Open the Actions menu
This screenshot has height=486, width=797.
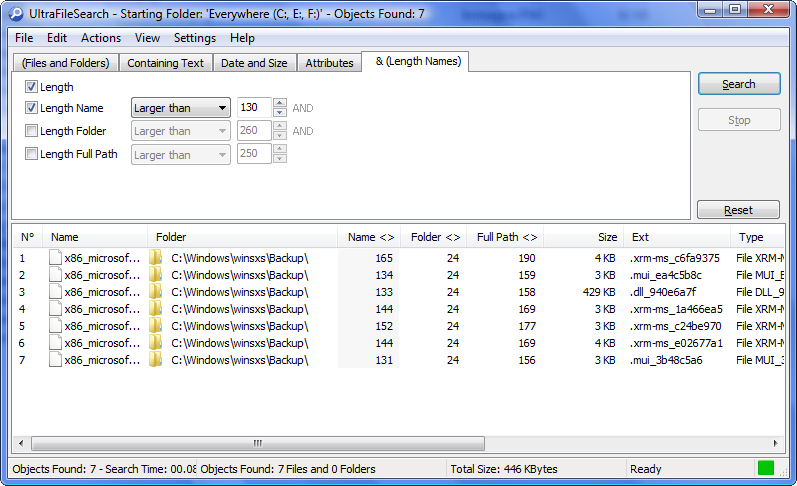tap(101, 38)
